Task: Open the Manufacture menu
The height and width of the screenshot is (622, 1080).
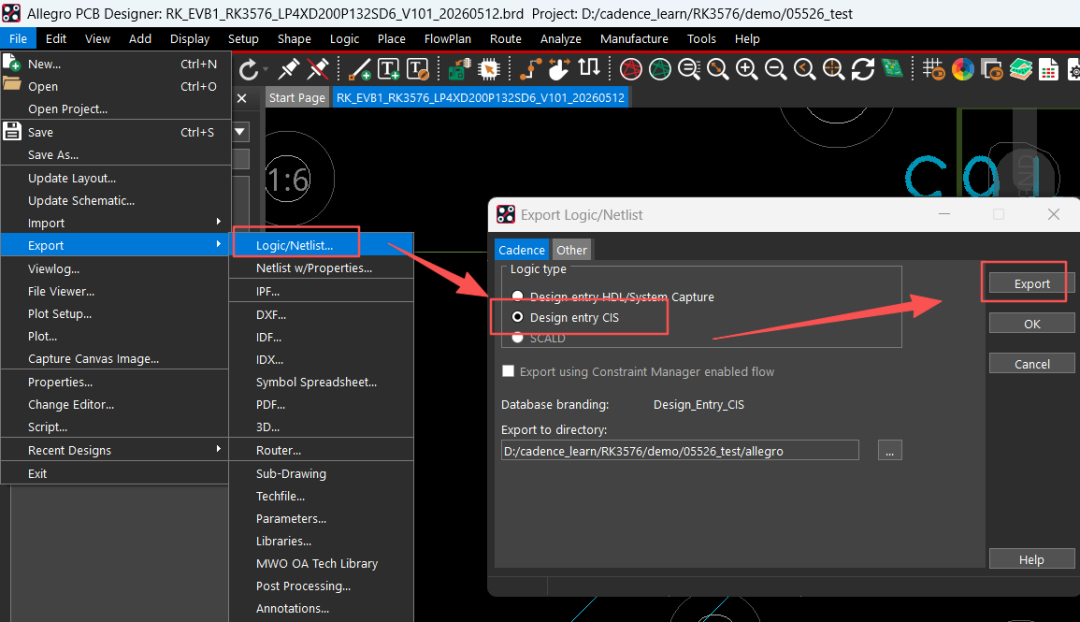Action: pos(634,39)
